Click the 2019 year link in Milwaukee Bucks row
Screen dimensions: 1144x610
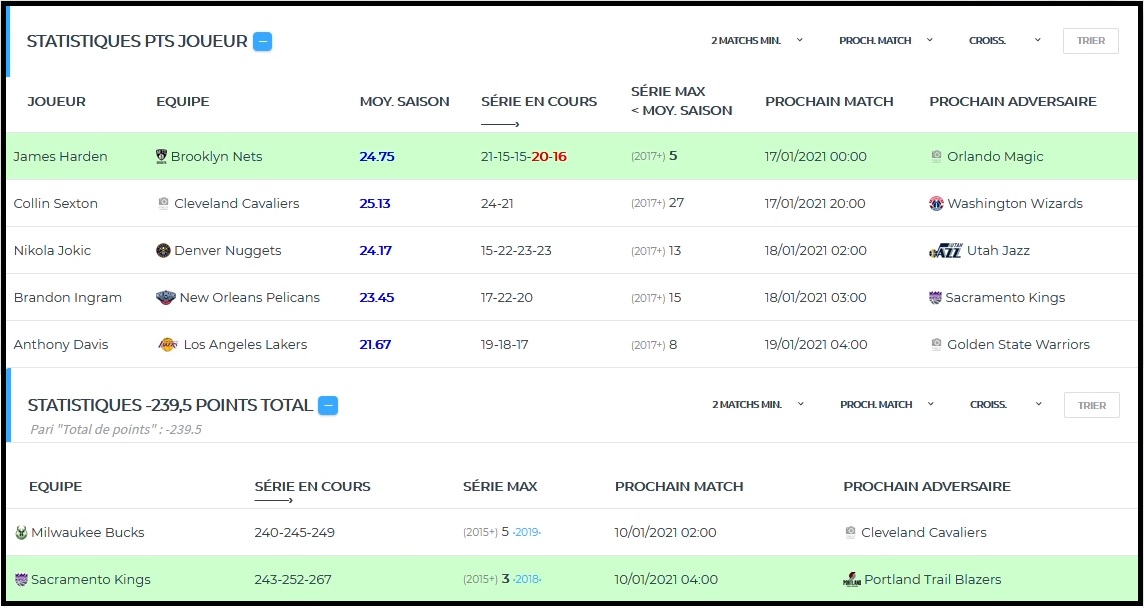(526, 533)
